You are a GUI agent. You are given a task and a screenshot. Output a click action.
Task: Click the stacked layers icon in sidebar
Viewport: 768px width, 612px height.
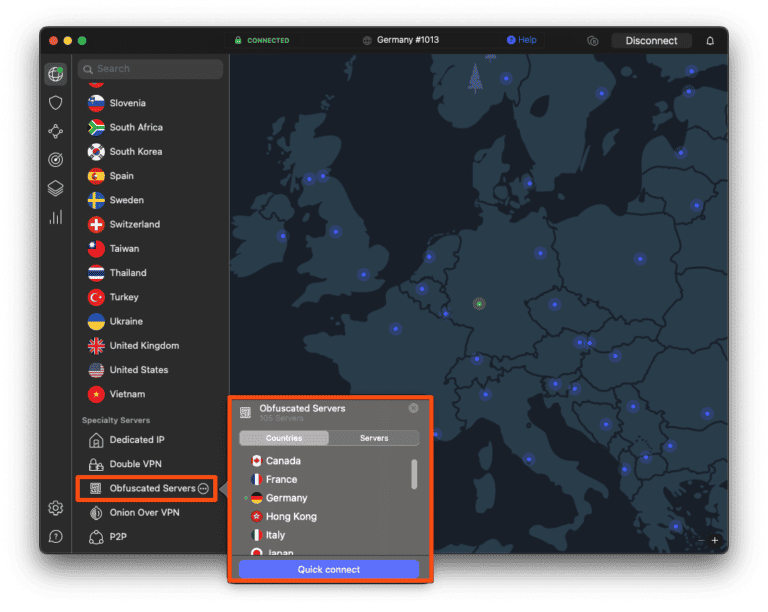(56, 188)
